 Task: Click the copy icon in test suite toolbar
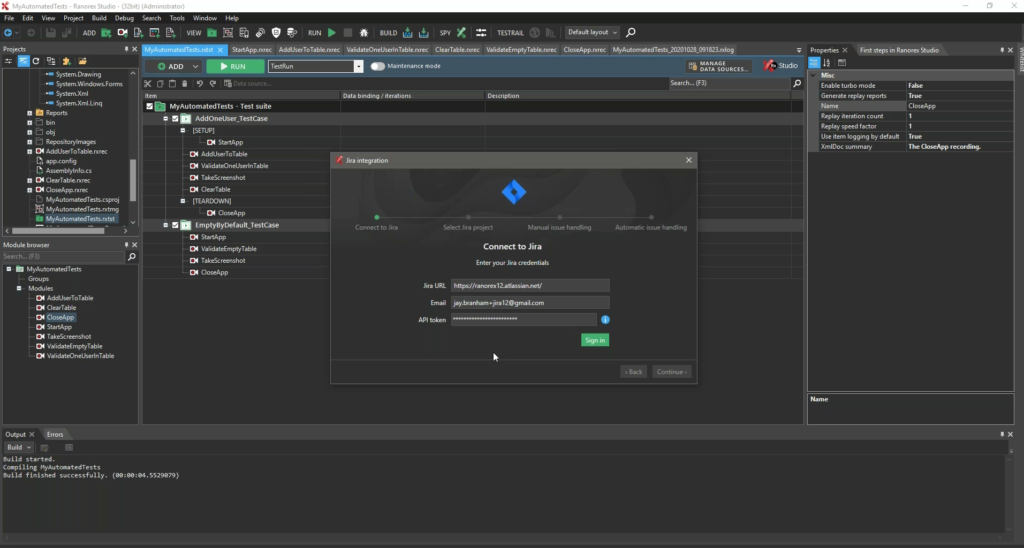tap(160, 84)
